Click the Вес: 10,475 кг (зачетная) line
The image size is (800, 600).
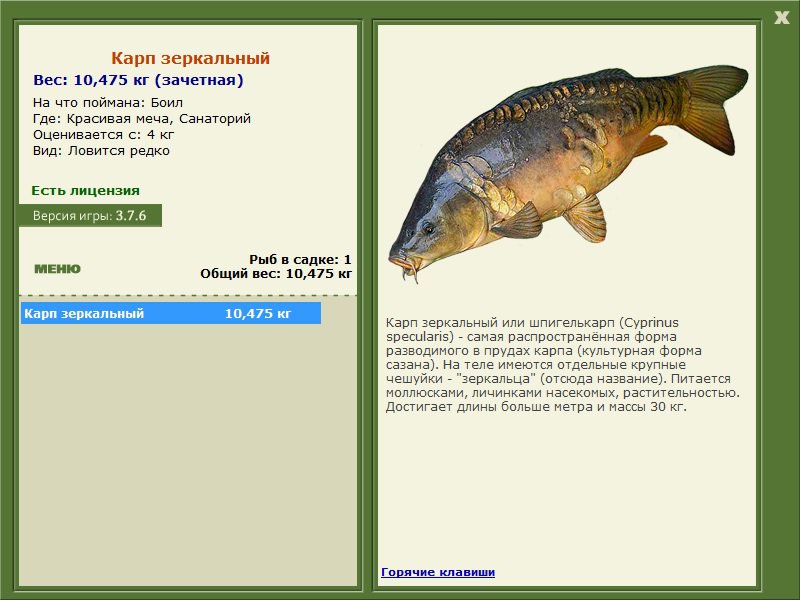click(x=138, y=80)
